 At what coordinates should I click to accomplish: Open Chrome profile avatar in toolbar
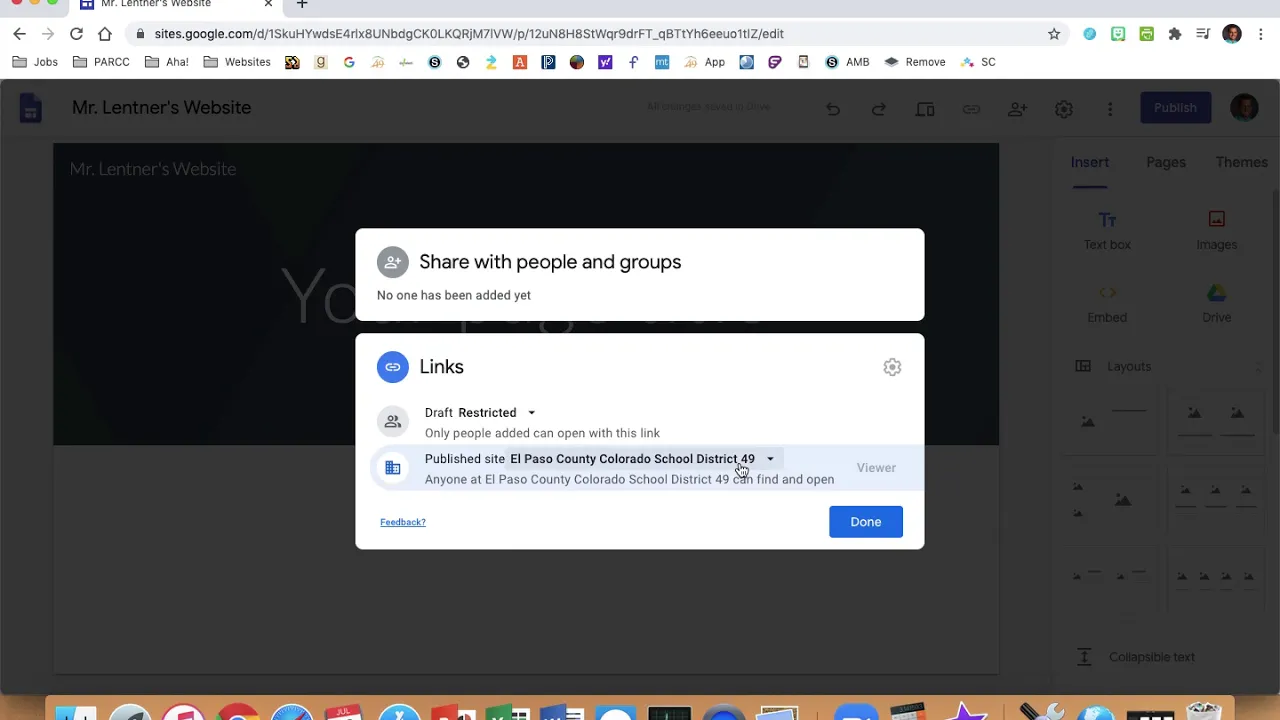point(1231,34)
